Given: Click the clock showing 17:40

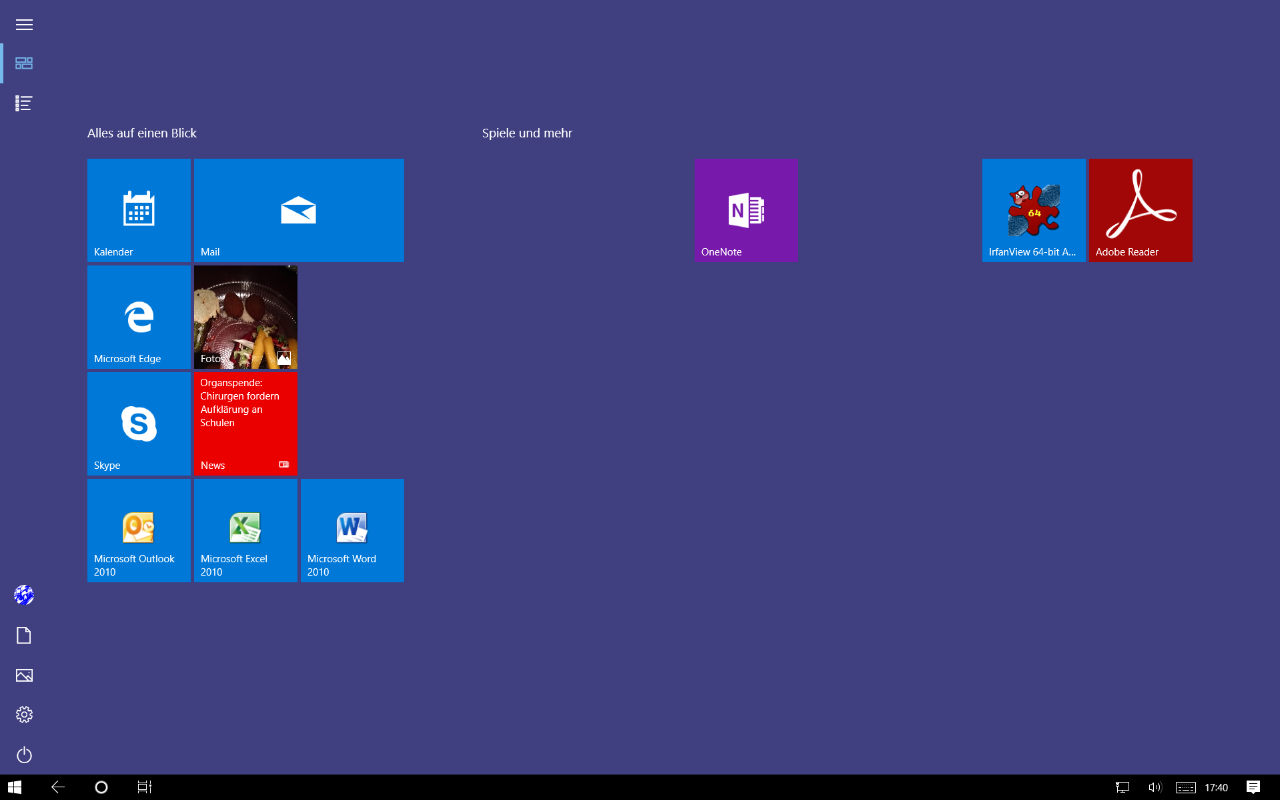Looking at the screenshot, I should tap(1216, 788).
